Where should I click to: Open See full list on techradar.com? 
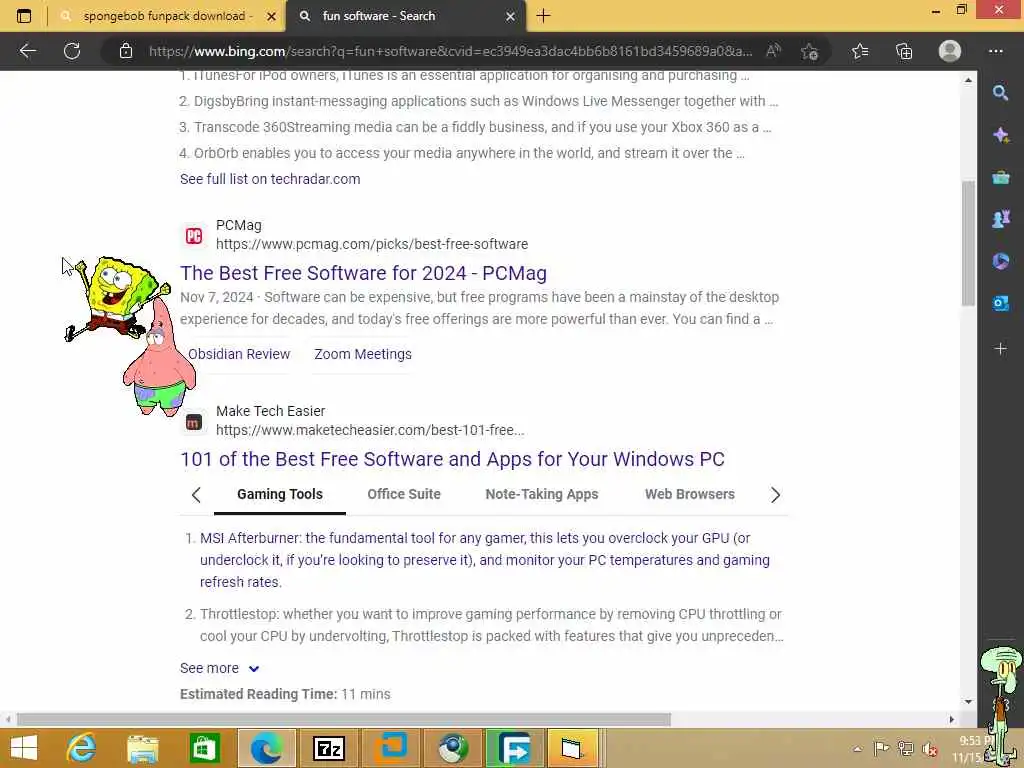pos(270,179)
